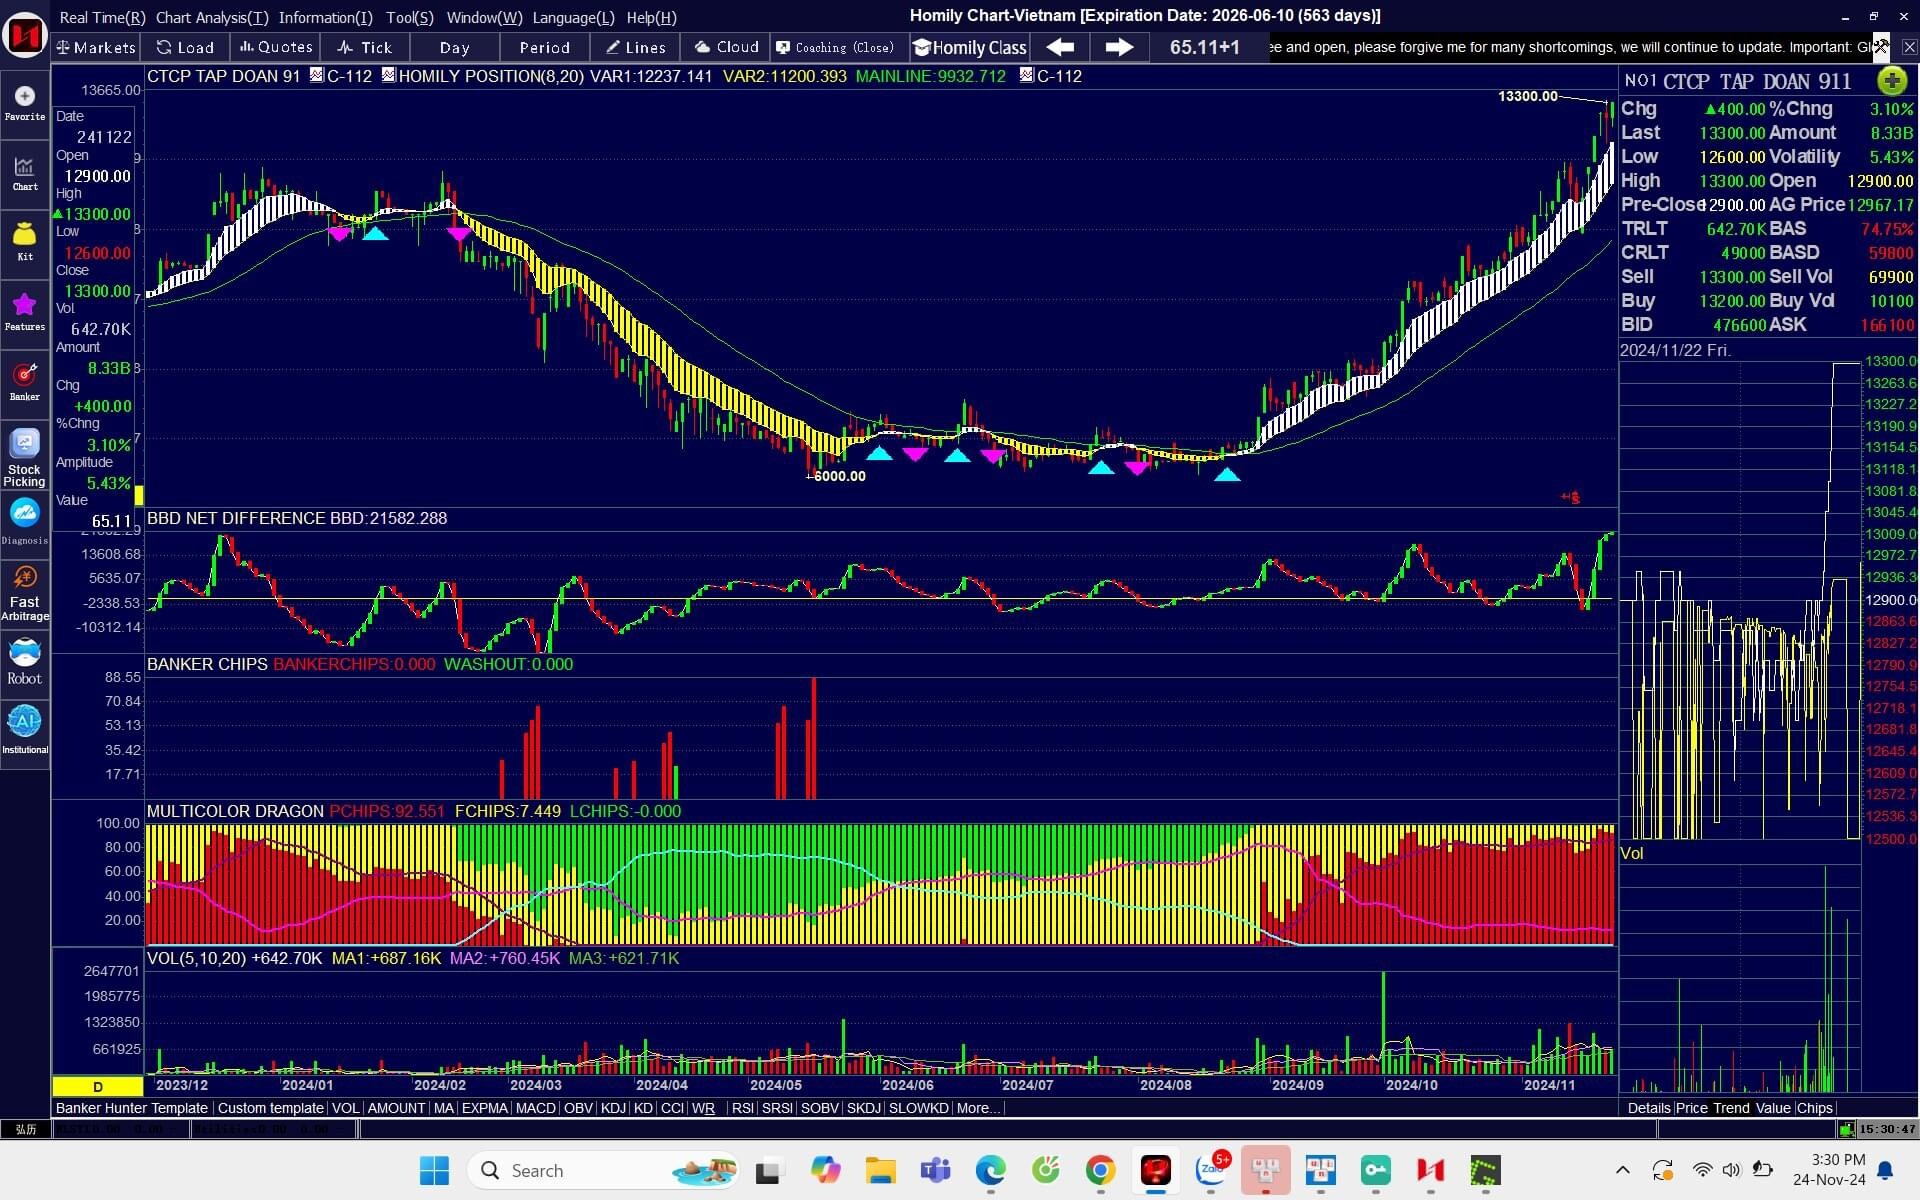Open the Diagnosis sidebar tool
The image size is (1920, 1200).
[x=25, y=522]
